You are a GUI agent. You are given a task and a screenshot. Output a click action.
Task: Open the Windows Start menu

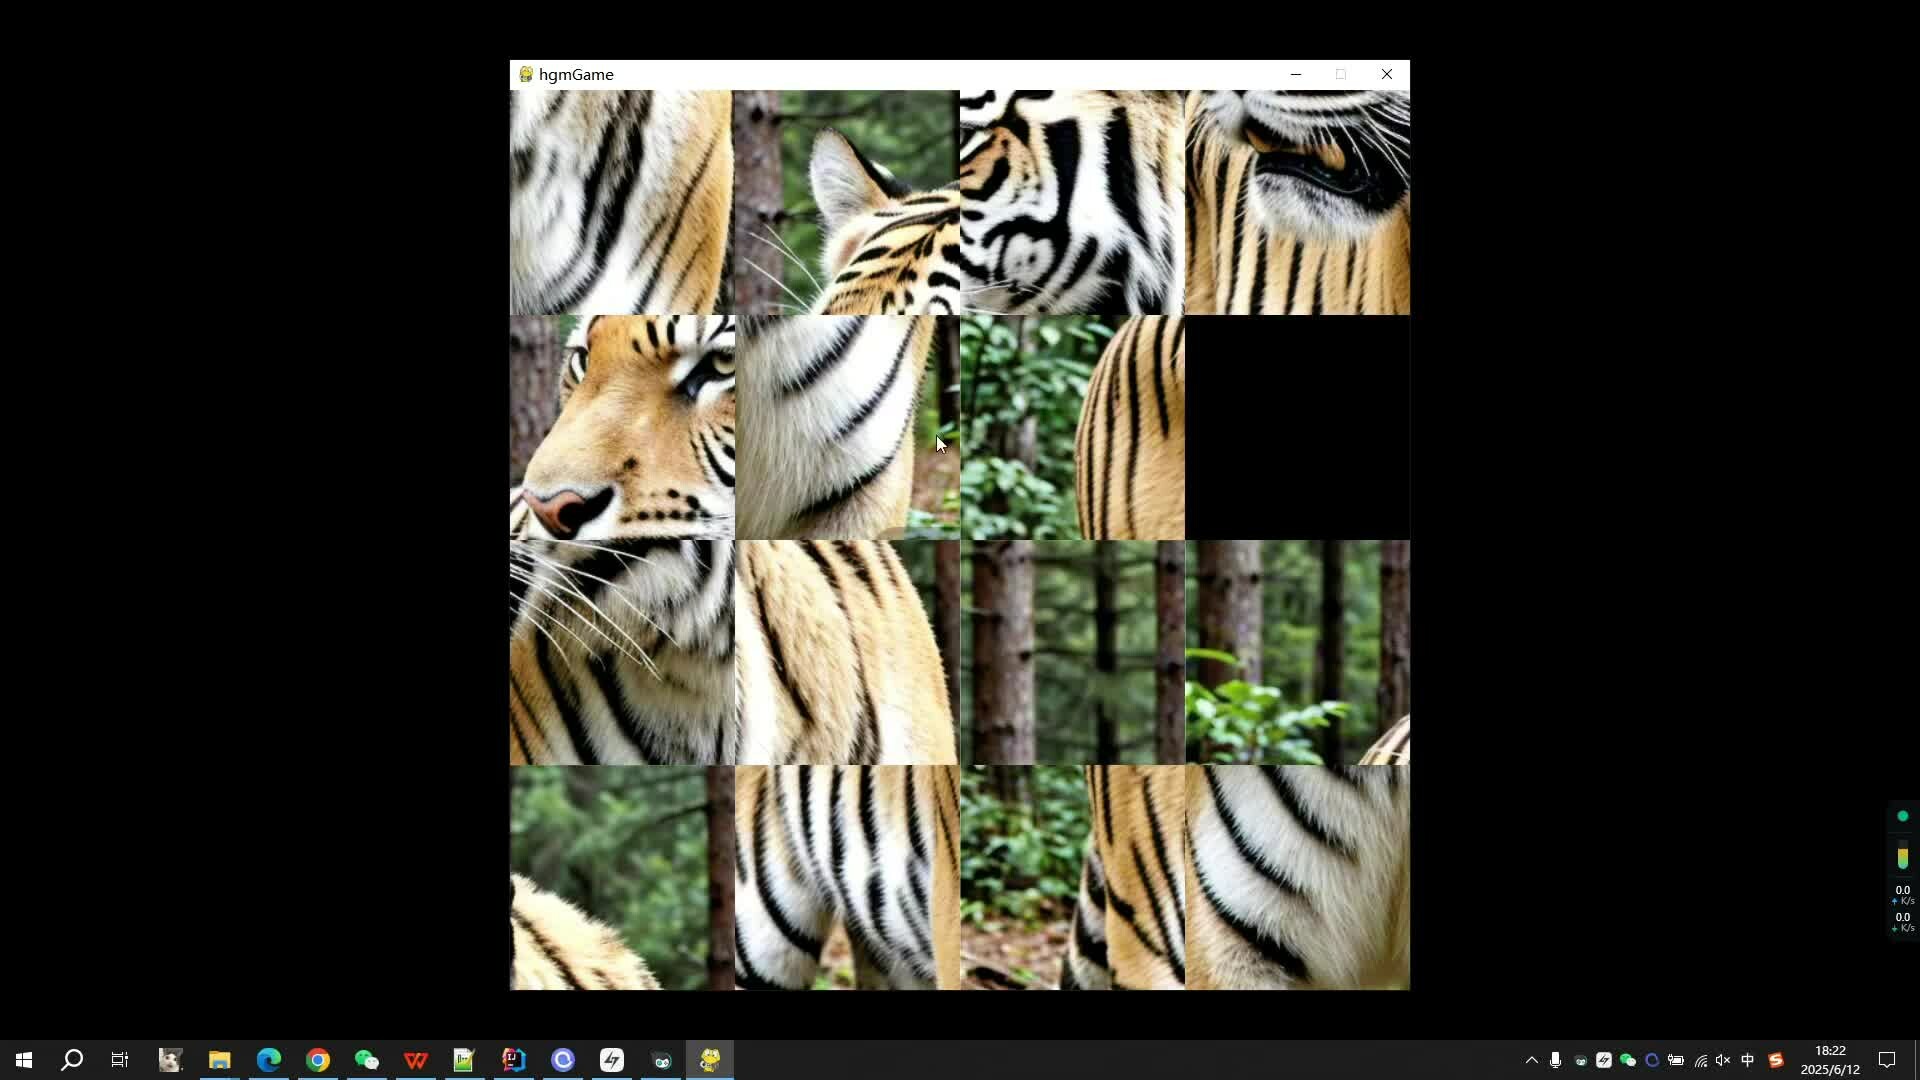click(24, 1060)
